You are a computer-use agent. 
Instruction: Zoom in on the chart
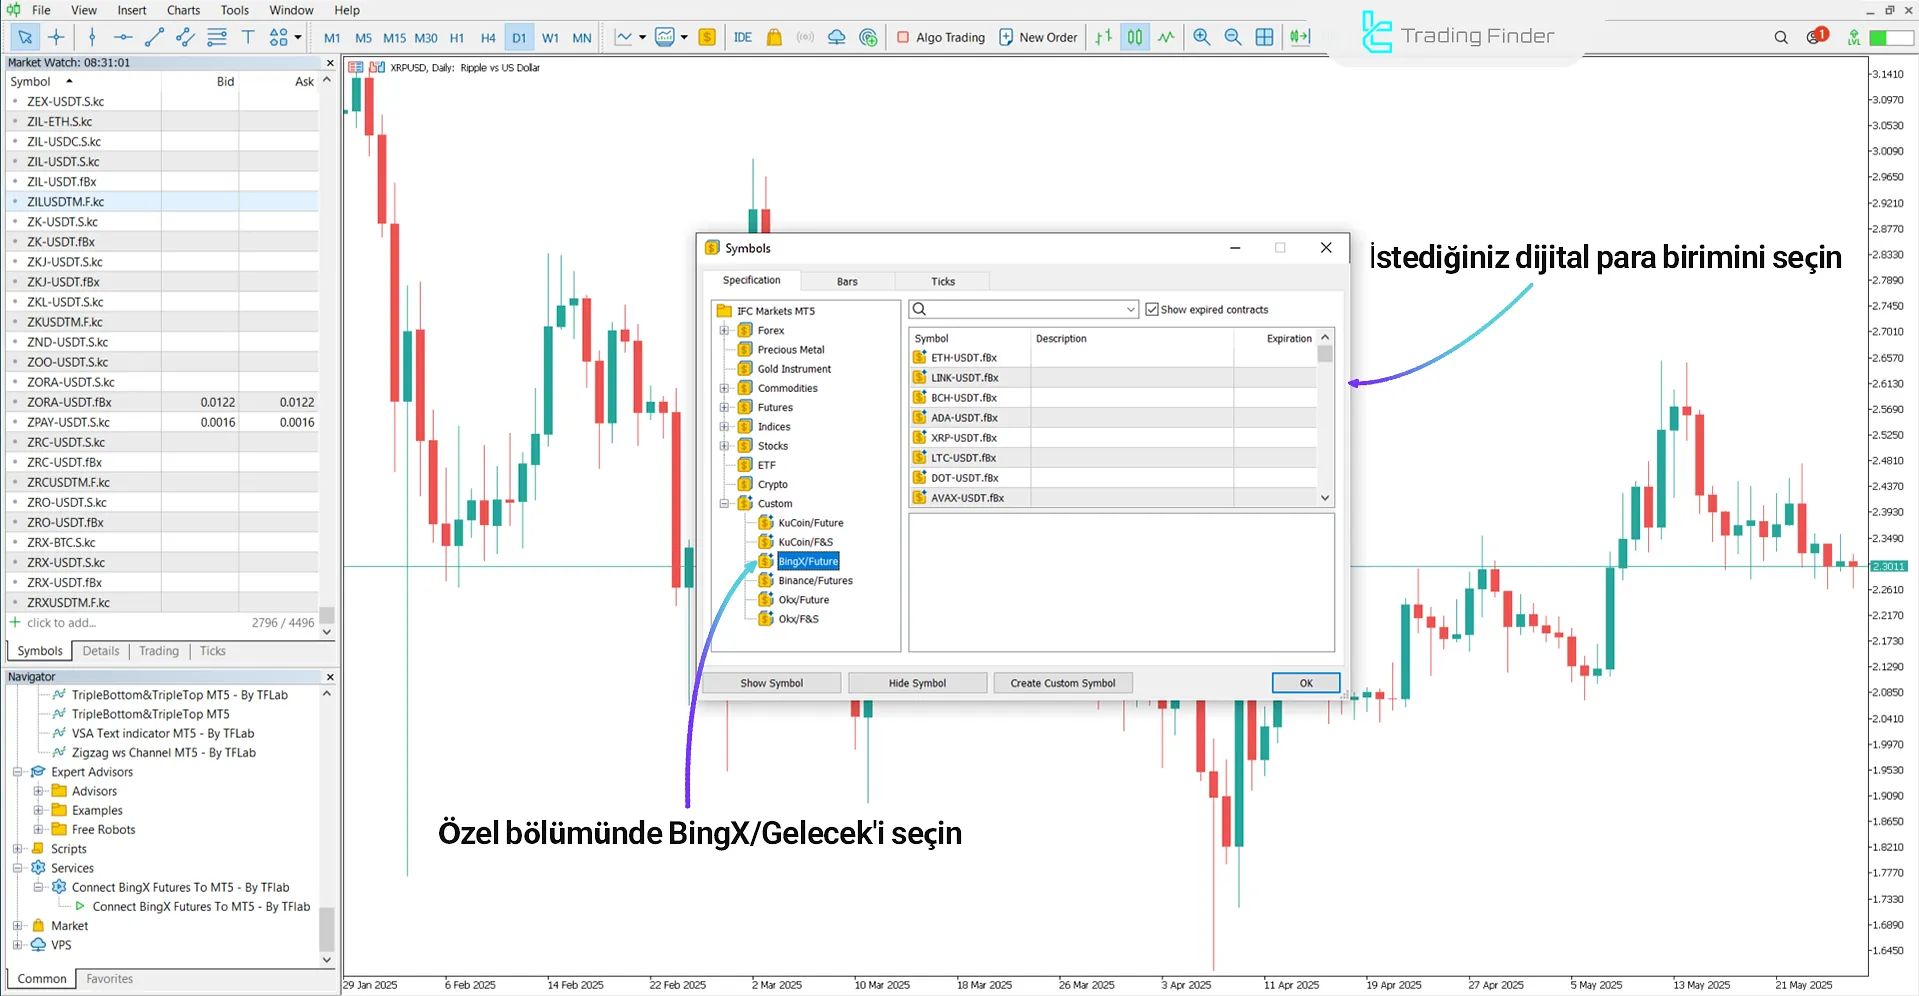(x=1201, y=37)
